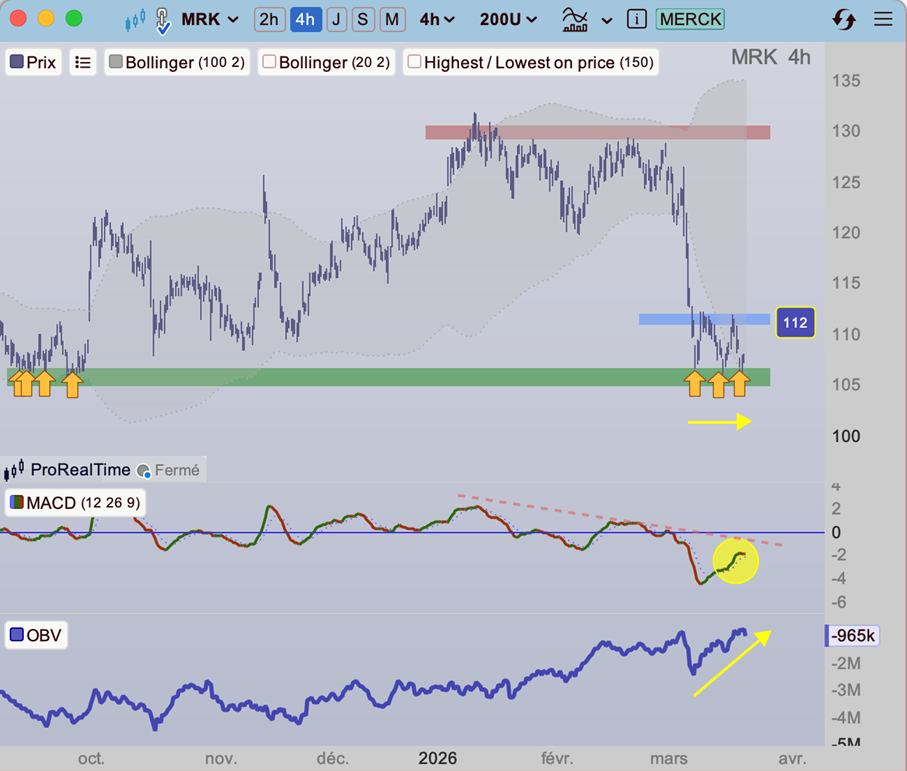Click the 2026 label on time axis

[438, 758]
